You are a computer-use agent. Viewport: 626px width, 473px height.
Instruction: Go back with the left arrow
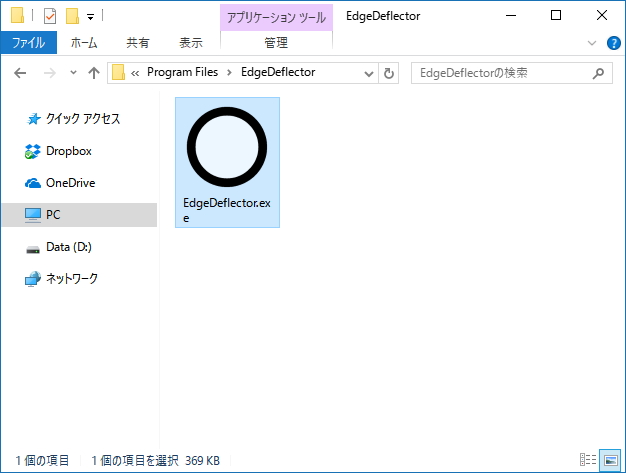(20, 73)
